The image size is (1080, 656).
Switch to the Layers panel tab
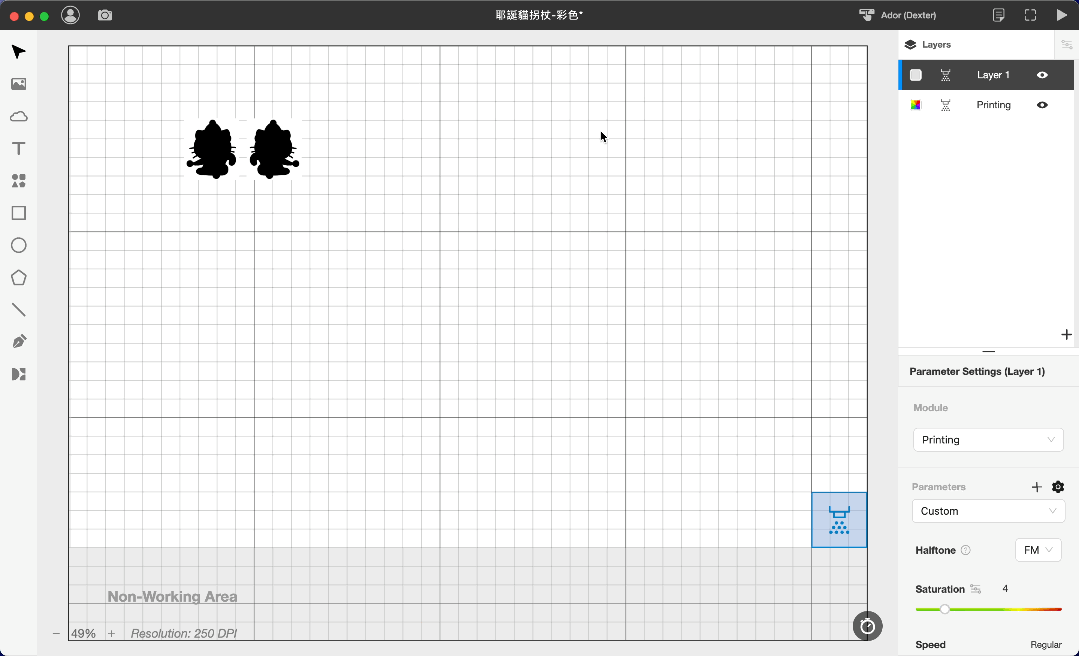928,45
